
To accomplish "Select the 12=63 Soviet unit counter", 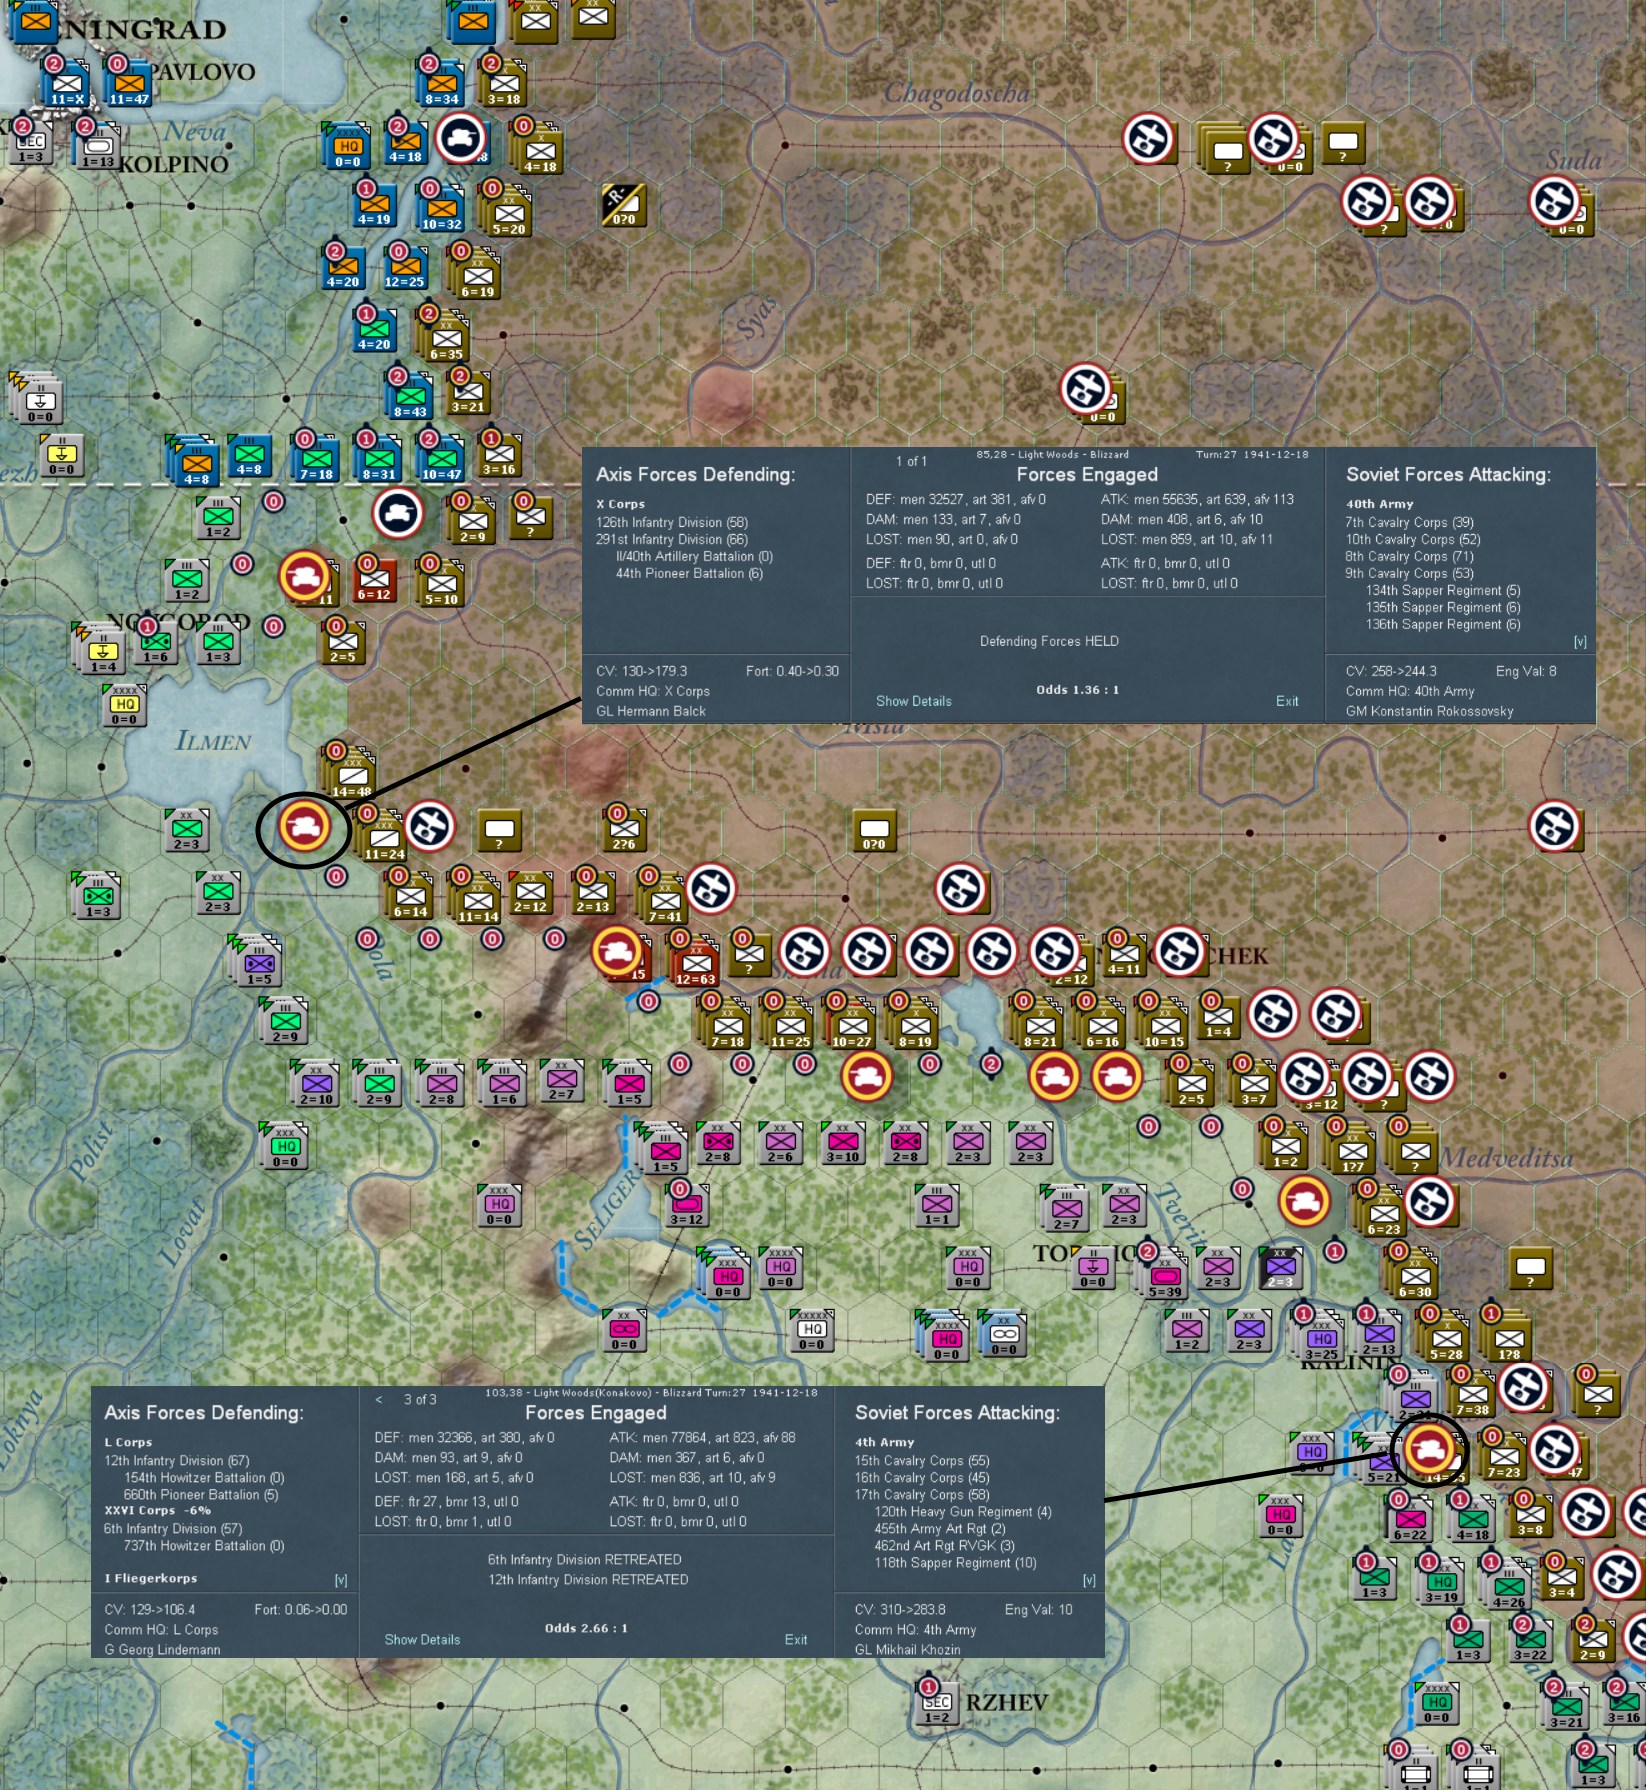I will [695, 962].
